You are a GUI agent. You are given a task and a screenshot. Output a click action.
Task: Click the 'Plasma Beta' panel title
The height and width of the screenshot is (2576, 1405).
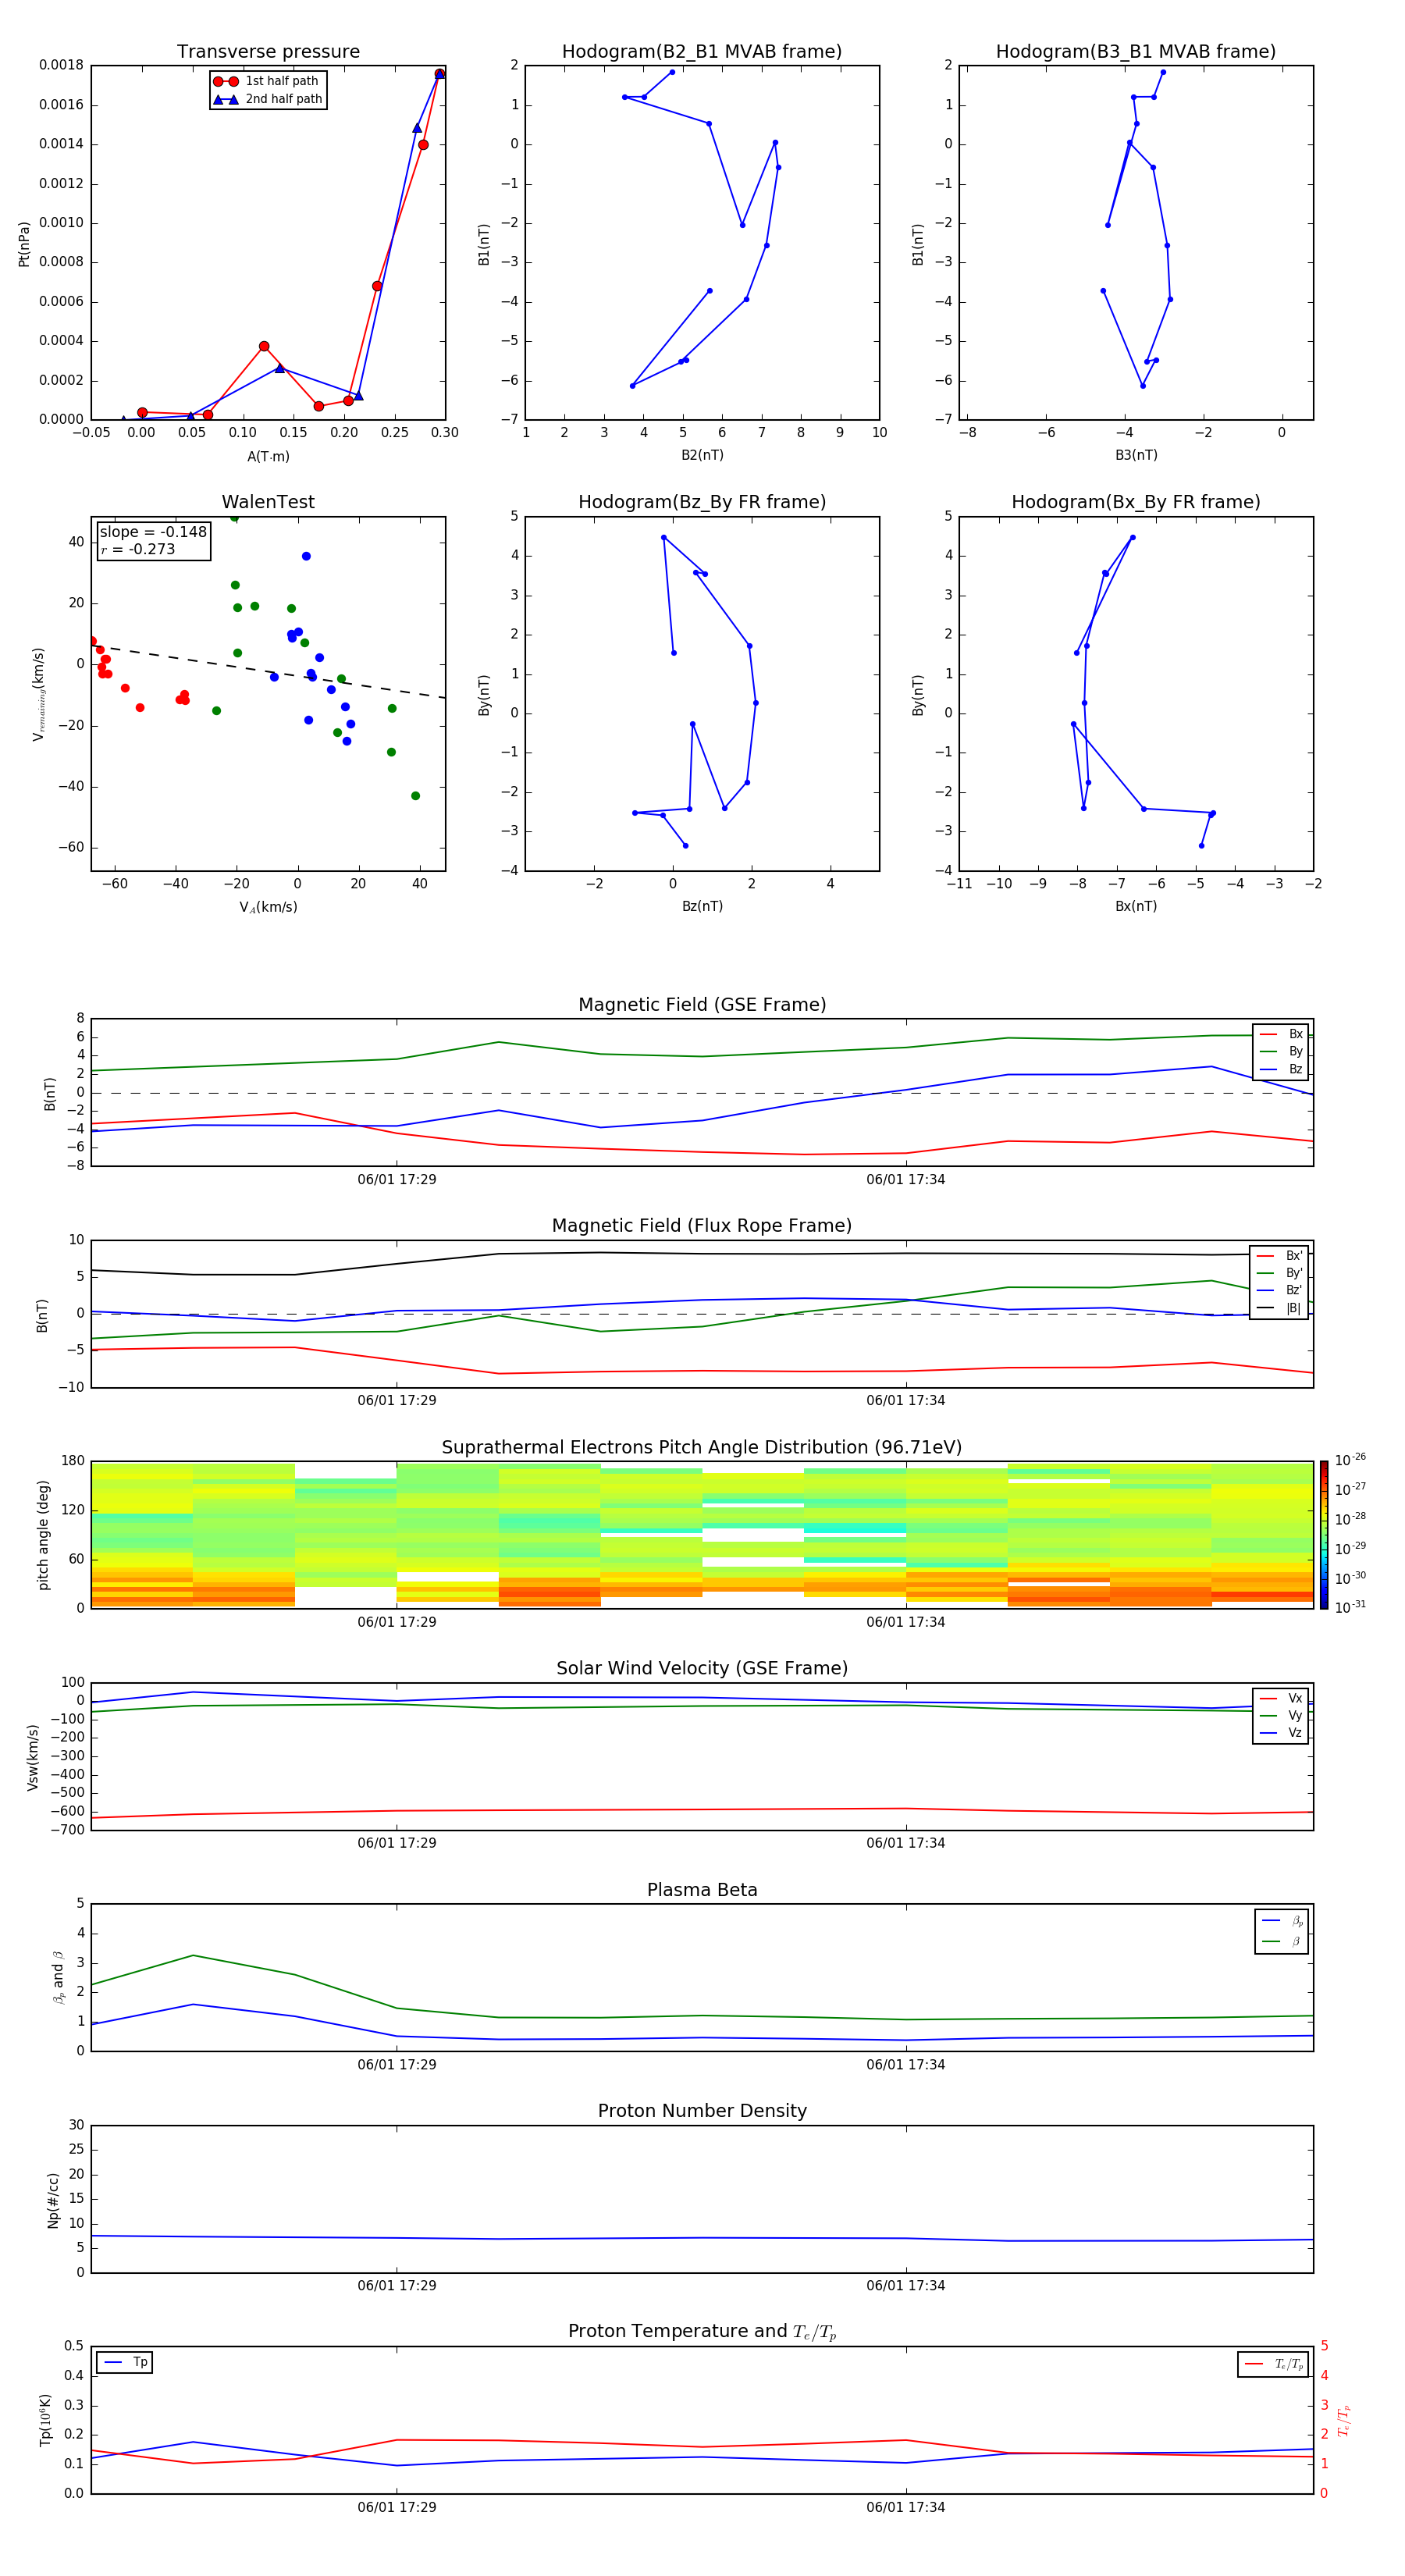tap(702, 1891)
